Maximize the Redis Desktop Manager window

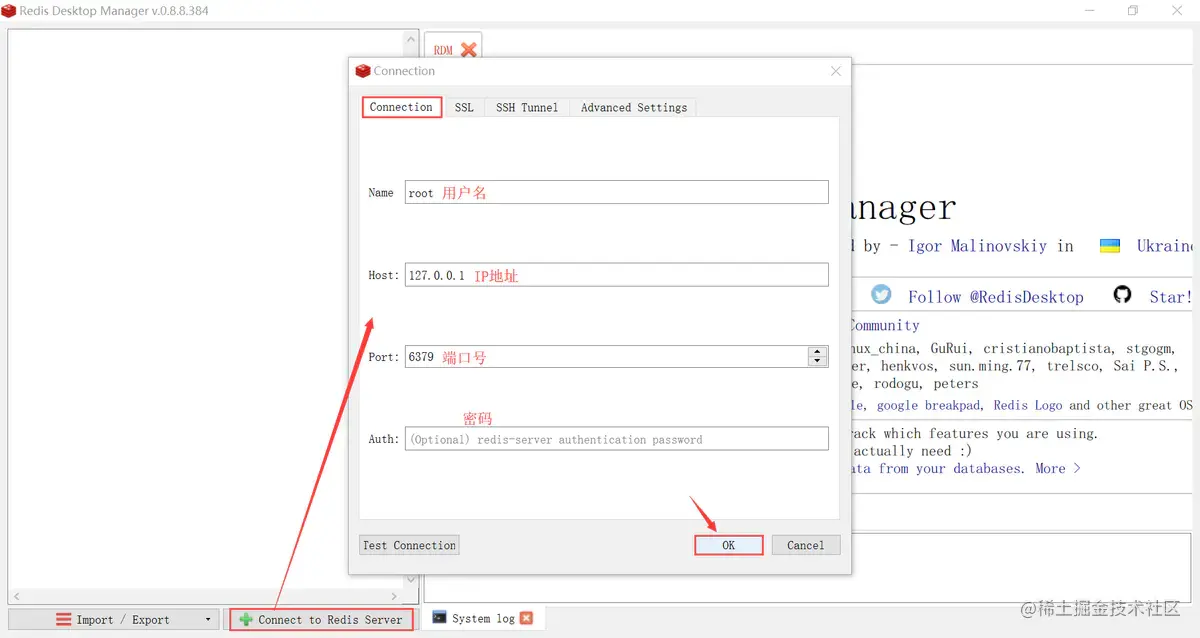[x=1133, y=11]
